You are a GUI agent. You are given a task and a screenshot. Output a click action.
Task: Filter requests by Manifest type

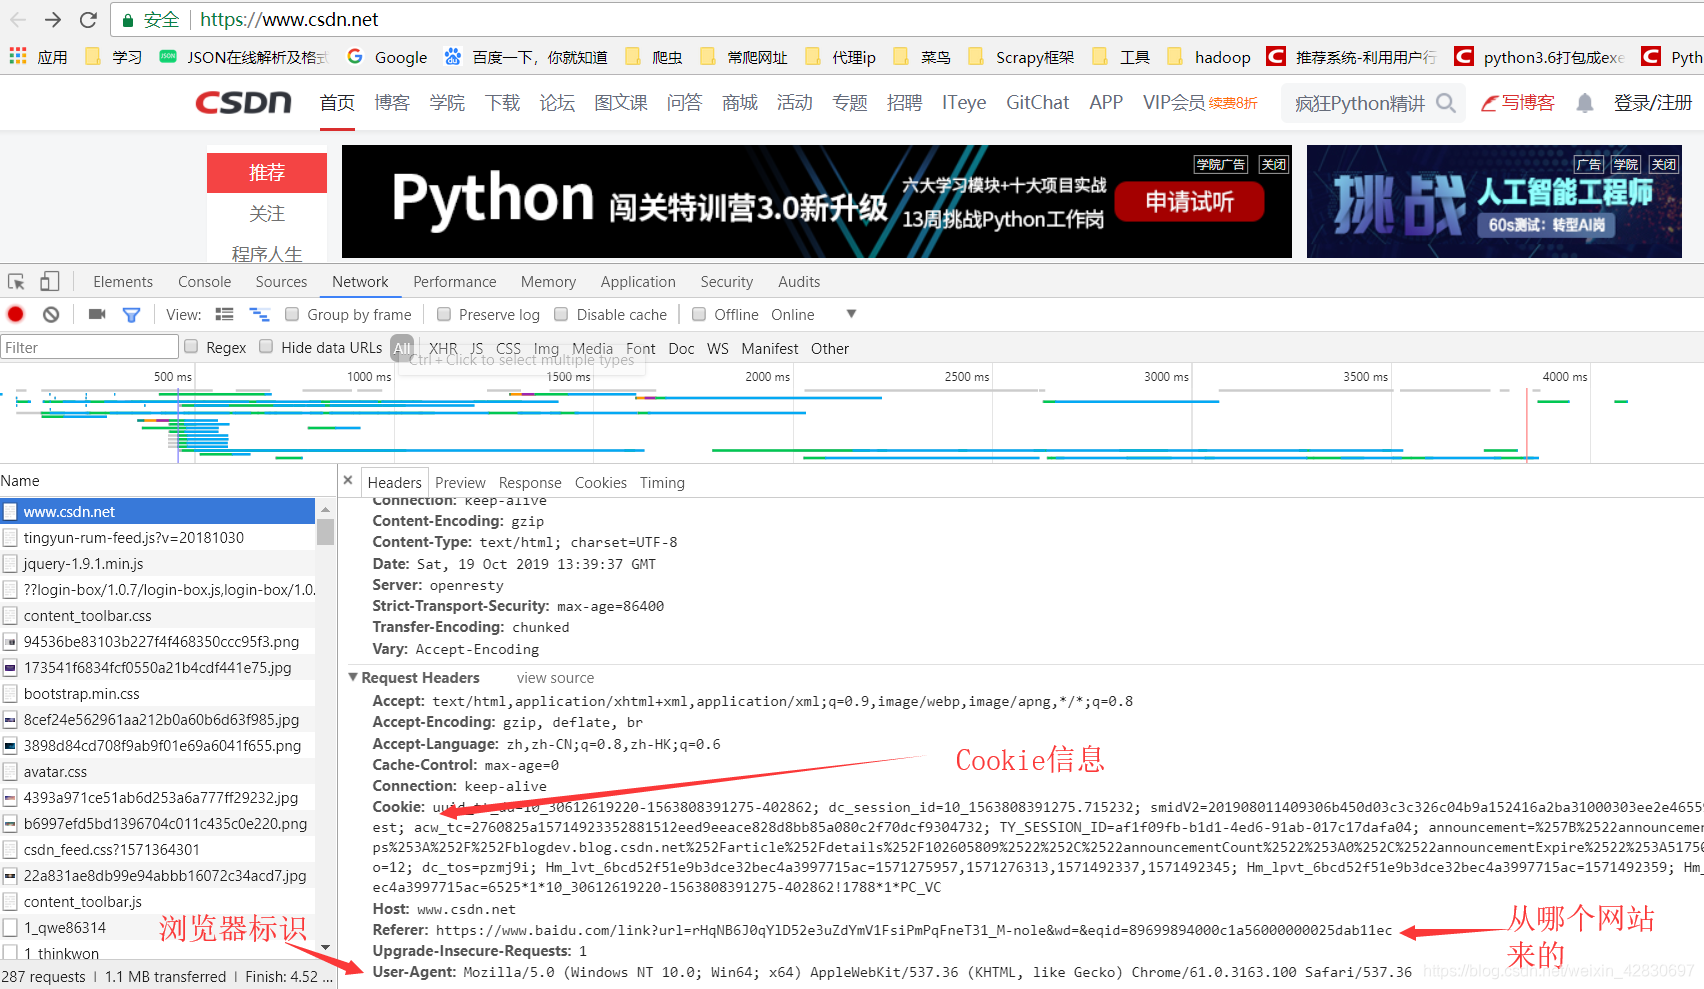770,348
